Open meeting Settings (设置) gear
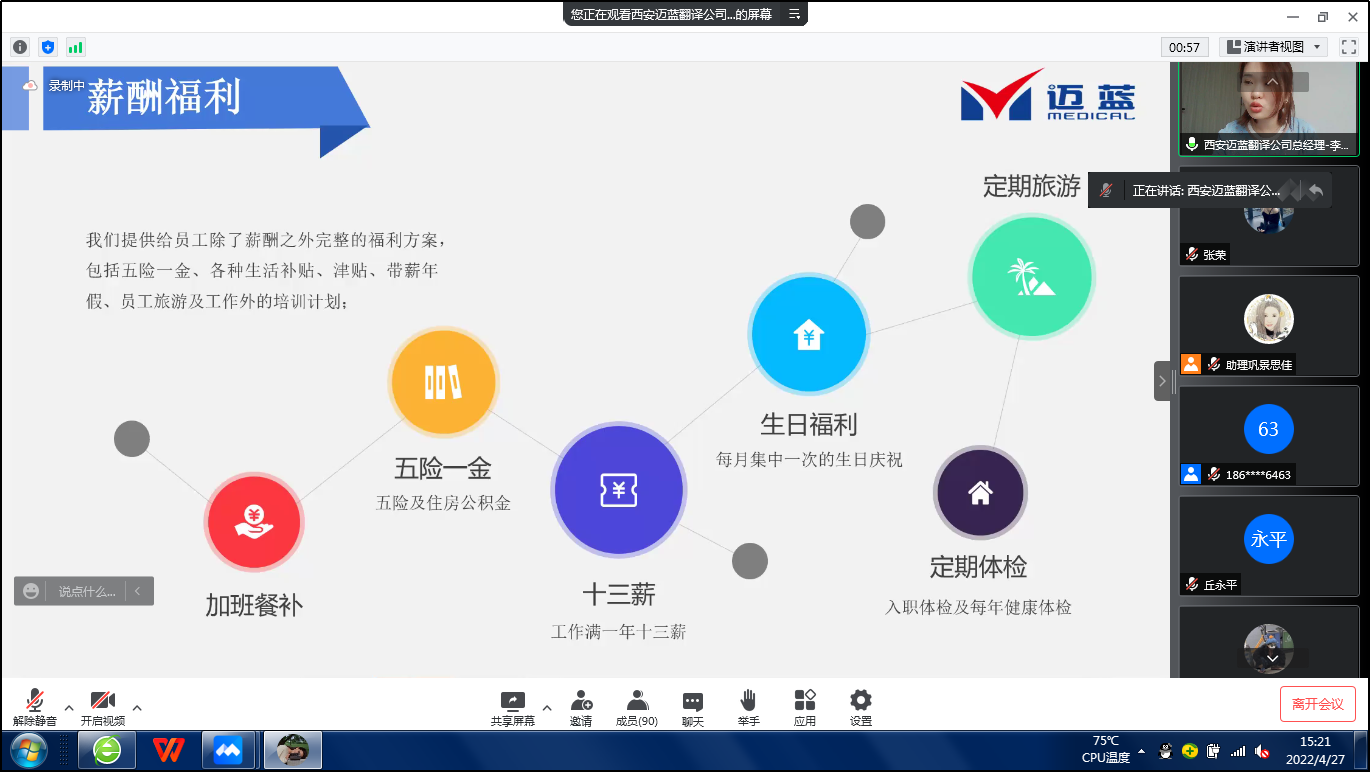 [860, 706]
